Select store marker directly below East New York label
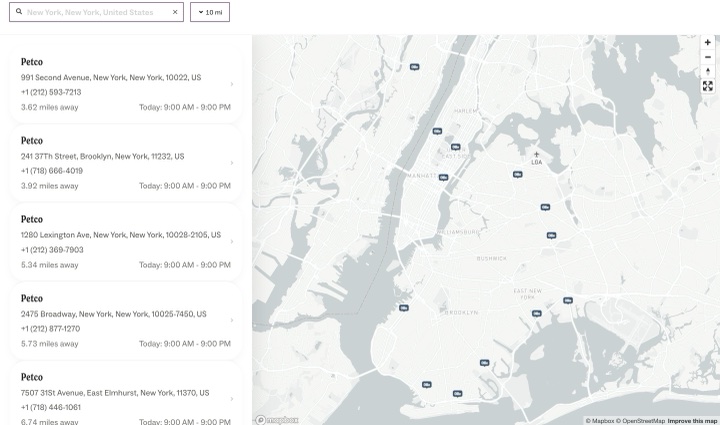The image size is (720, 425). tap(536, 313)
